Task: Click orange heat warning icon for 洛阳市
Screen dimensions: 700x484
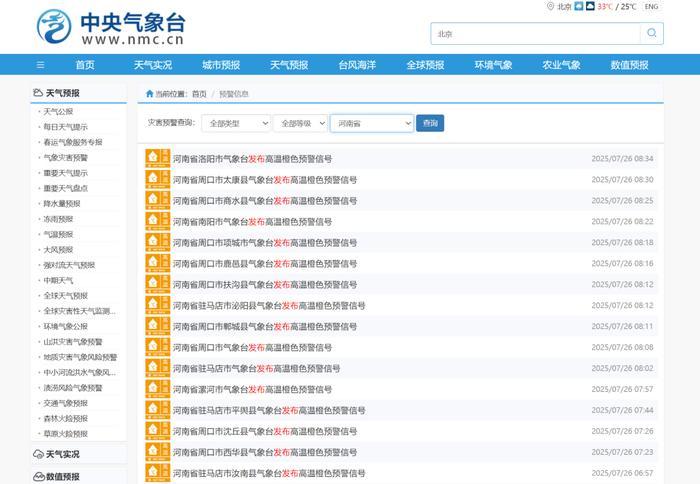Action: [158, 158]
